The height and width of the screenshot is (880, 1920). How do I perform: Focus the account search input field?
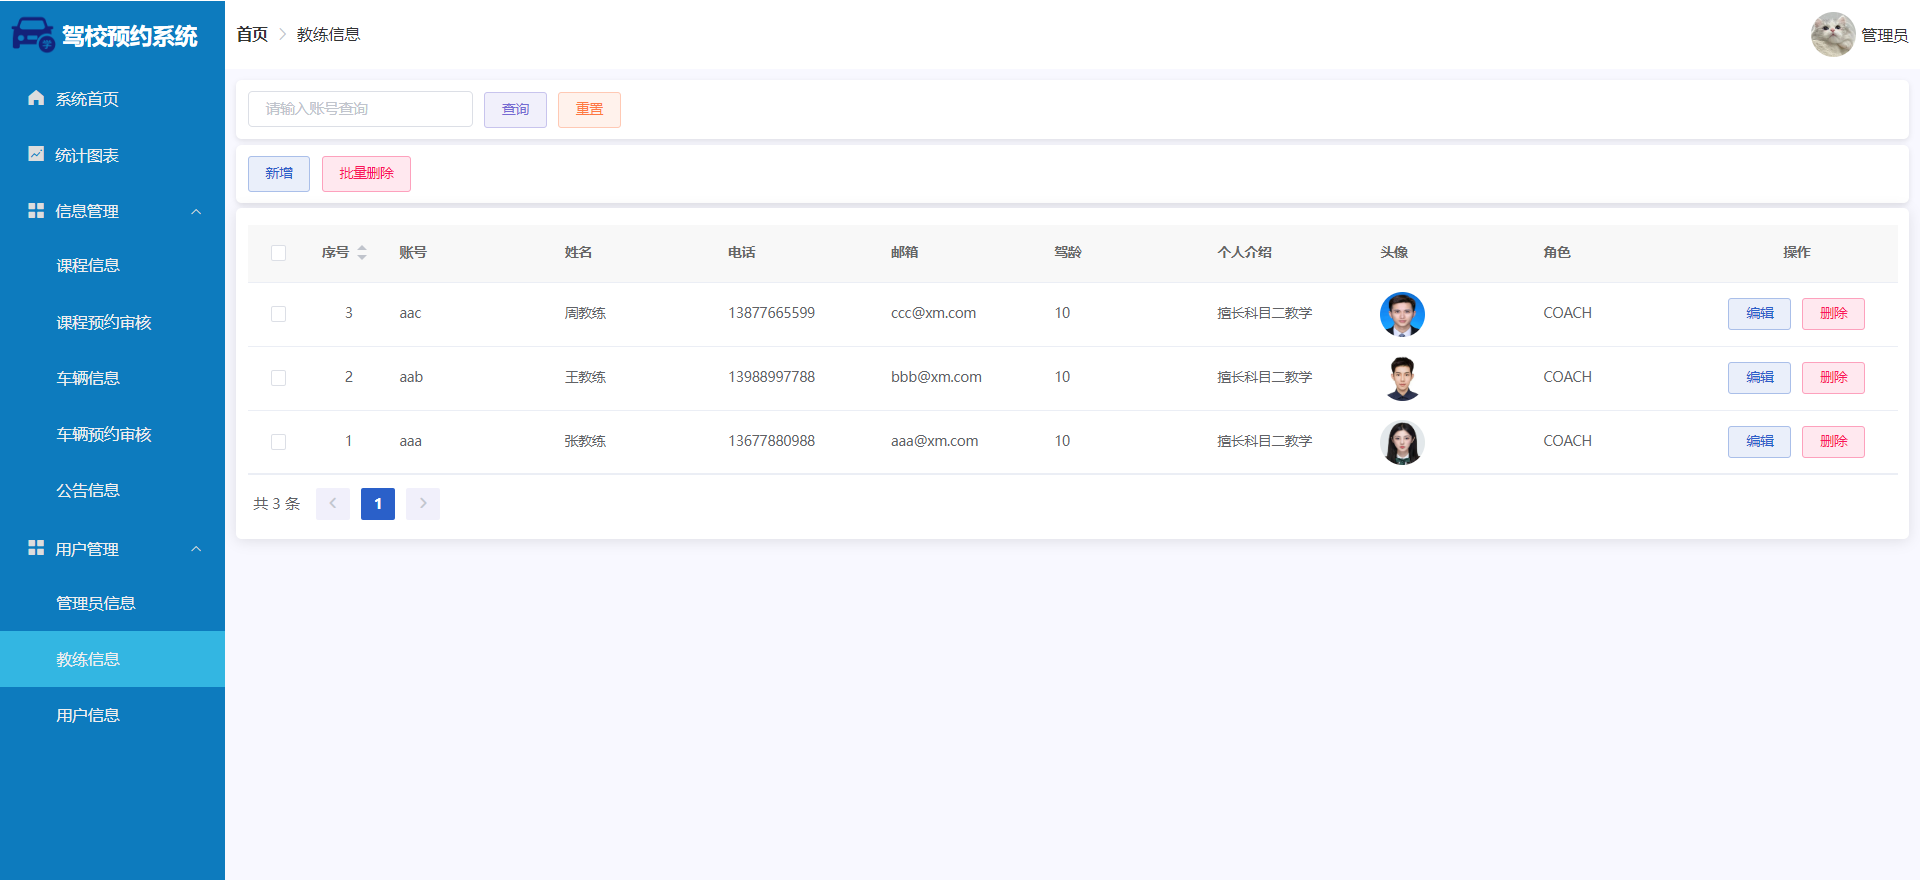pos(360,109)
